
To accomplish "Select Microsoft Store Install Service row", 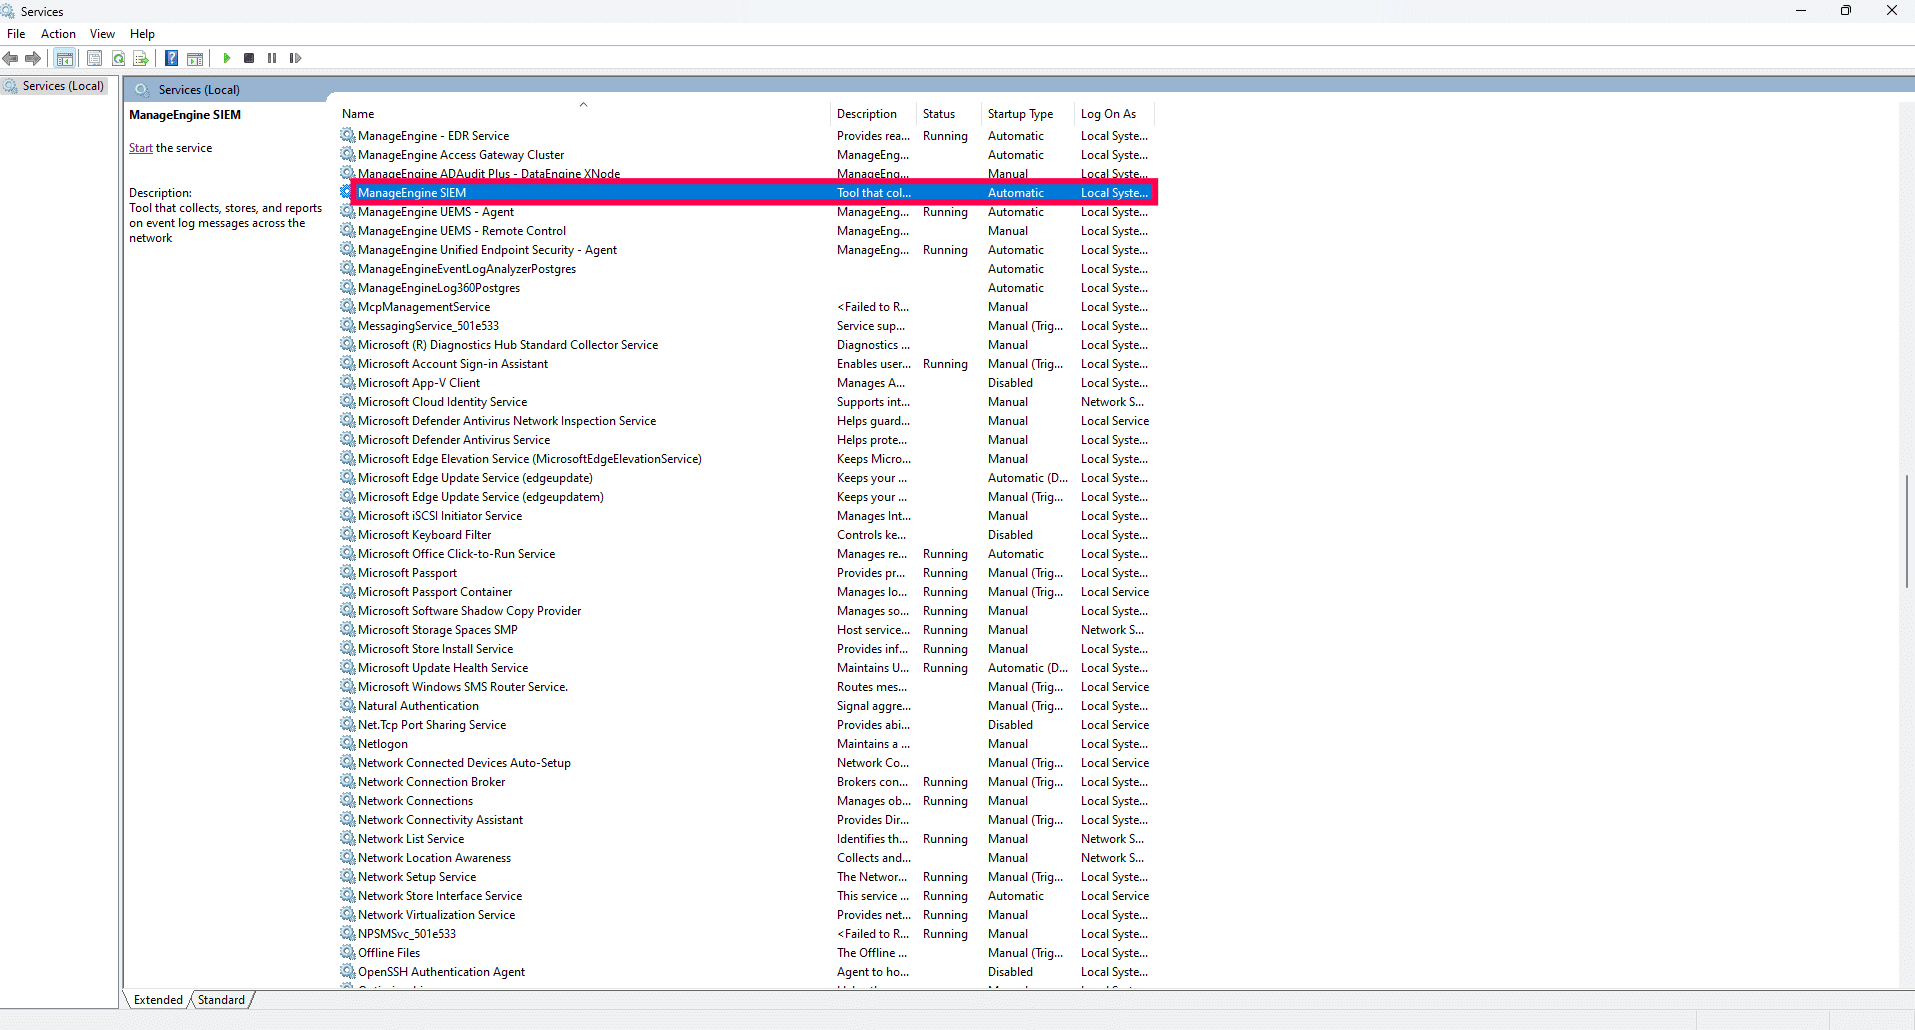I will (747, 649).
